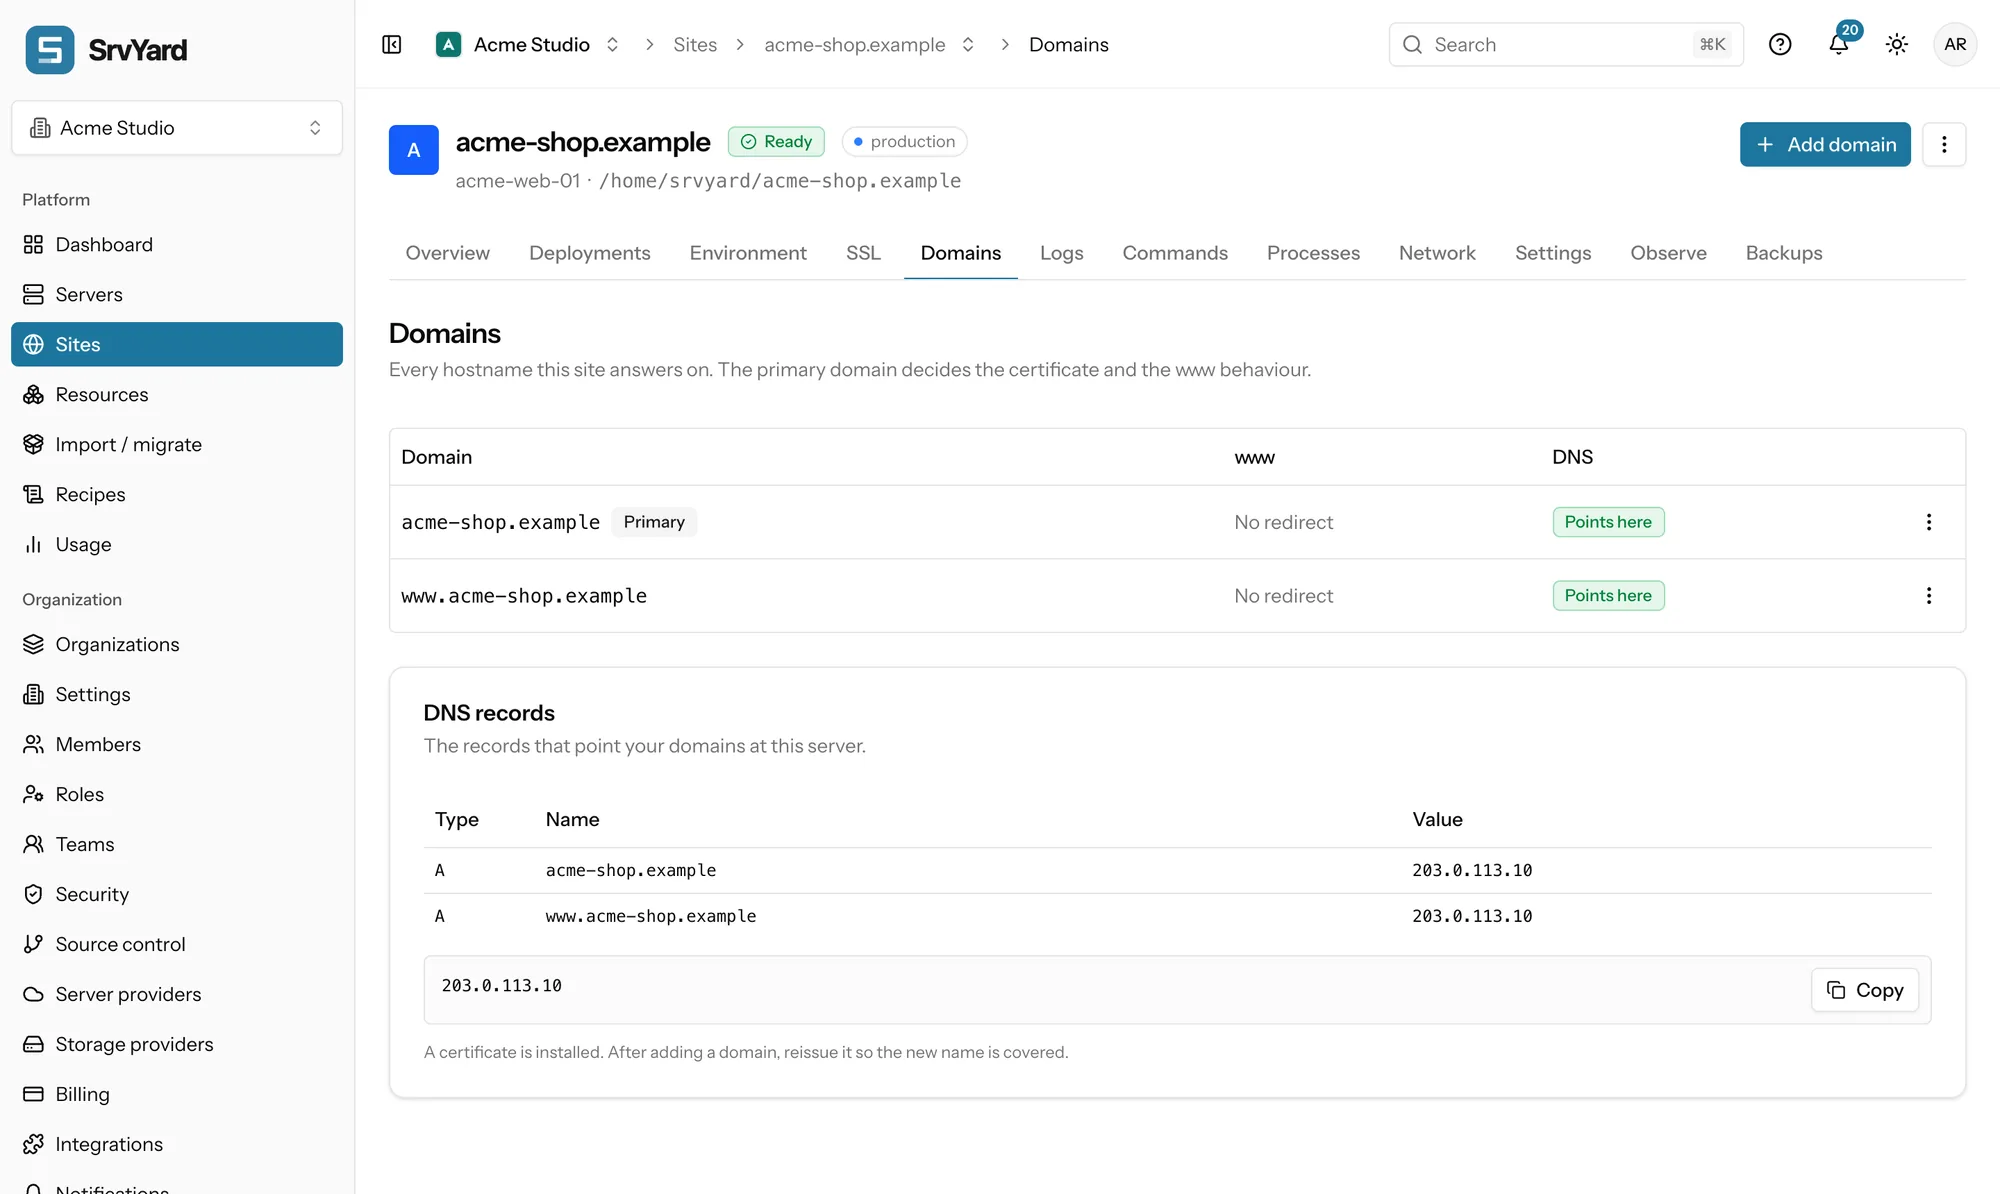The height and width of the screenshot is (1194, 2000).
Task: Select Sites in the sidebar
Action: pyautogui.click(x=177, y=345)
